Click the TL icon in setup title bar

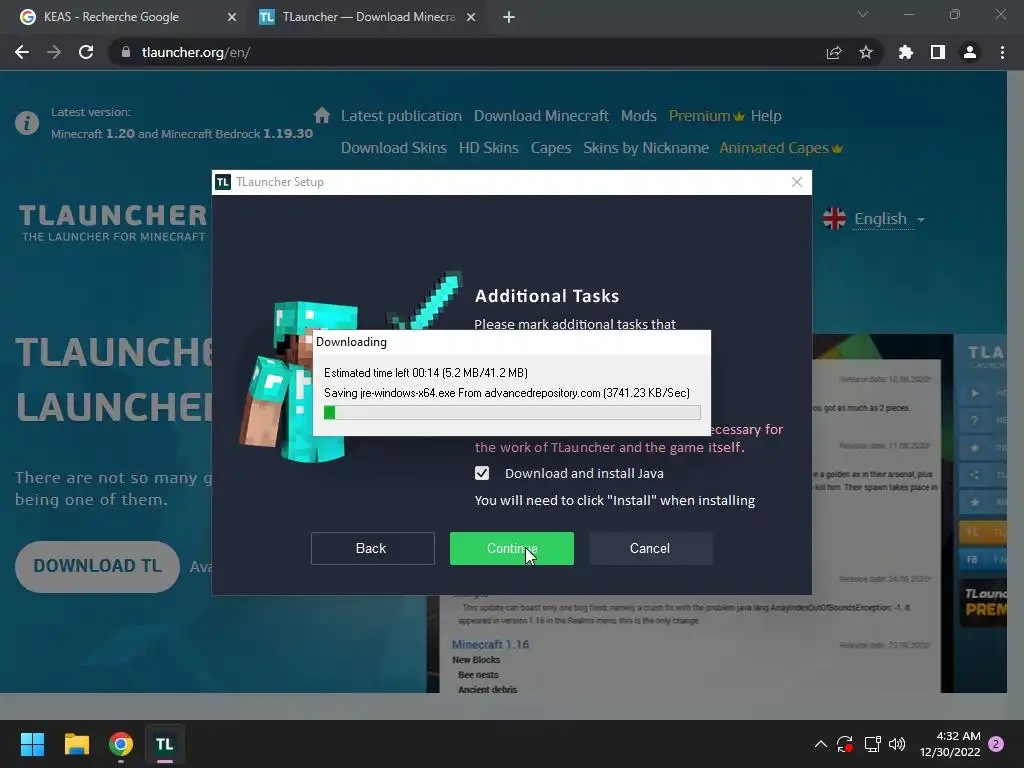[223, 182]
